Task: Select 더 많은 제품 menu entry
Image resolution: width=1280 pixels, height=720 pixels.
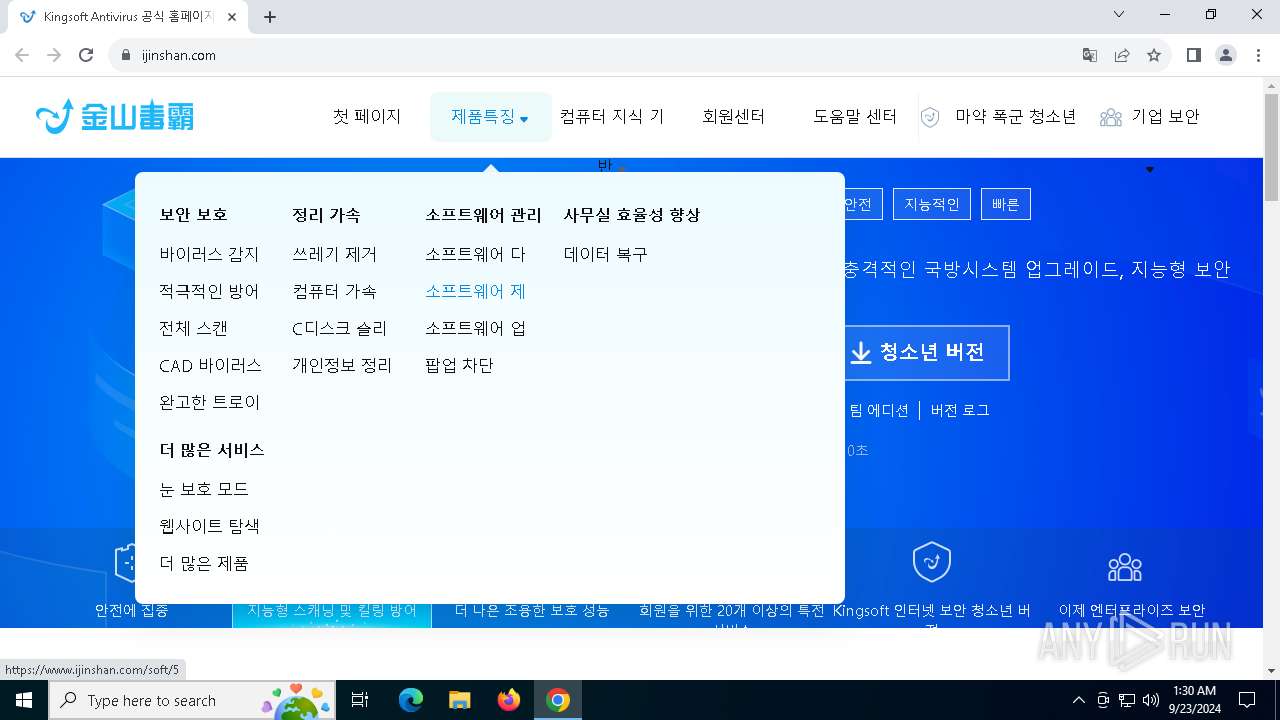Action: tap(204, 563)
